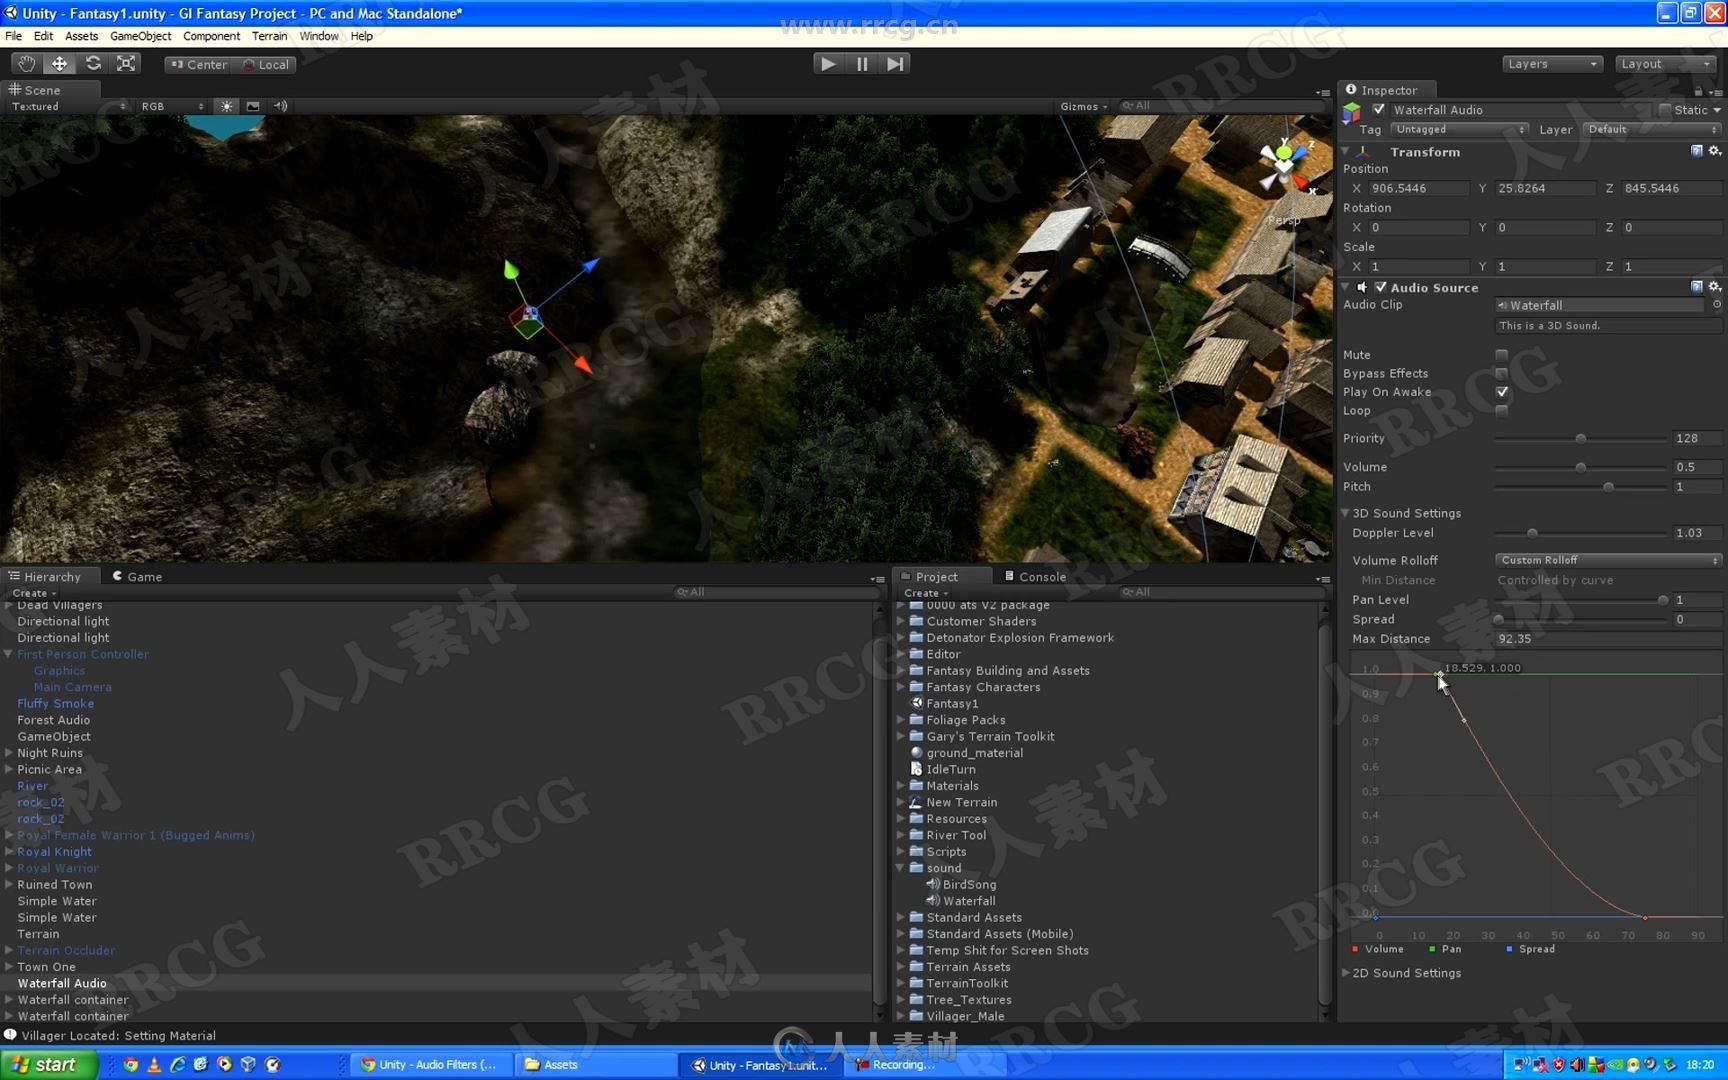
Task: Open Audio Source help icon
Action: (1697, 287)
